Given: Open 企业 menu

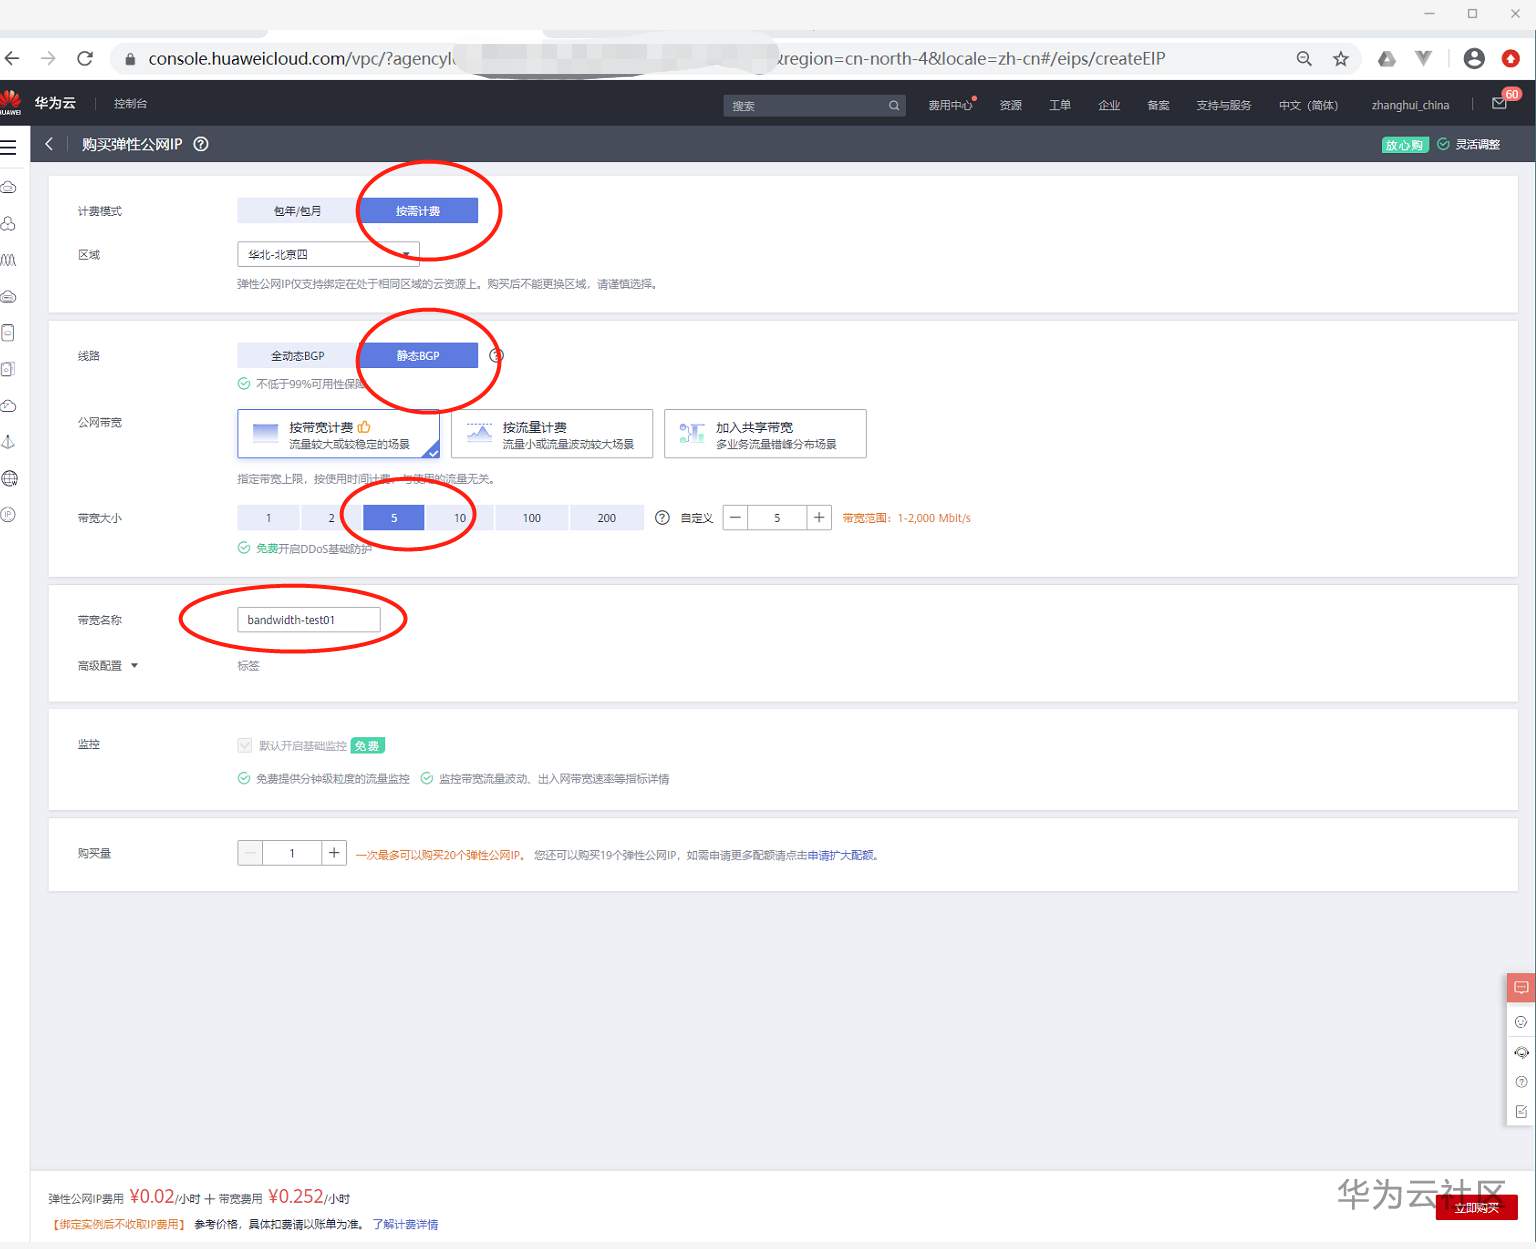Looking at the screenshot, I should click(x=1109, y=105).
